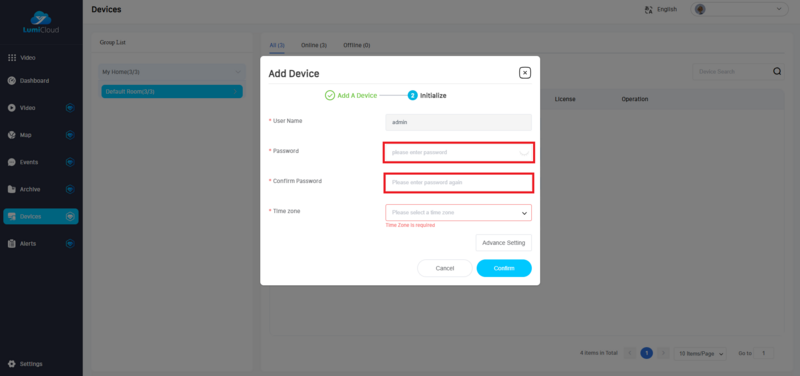Screen dimensions: 800x376
Task: Open the Settings gear icon
Action: click(12, 364)
